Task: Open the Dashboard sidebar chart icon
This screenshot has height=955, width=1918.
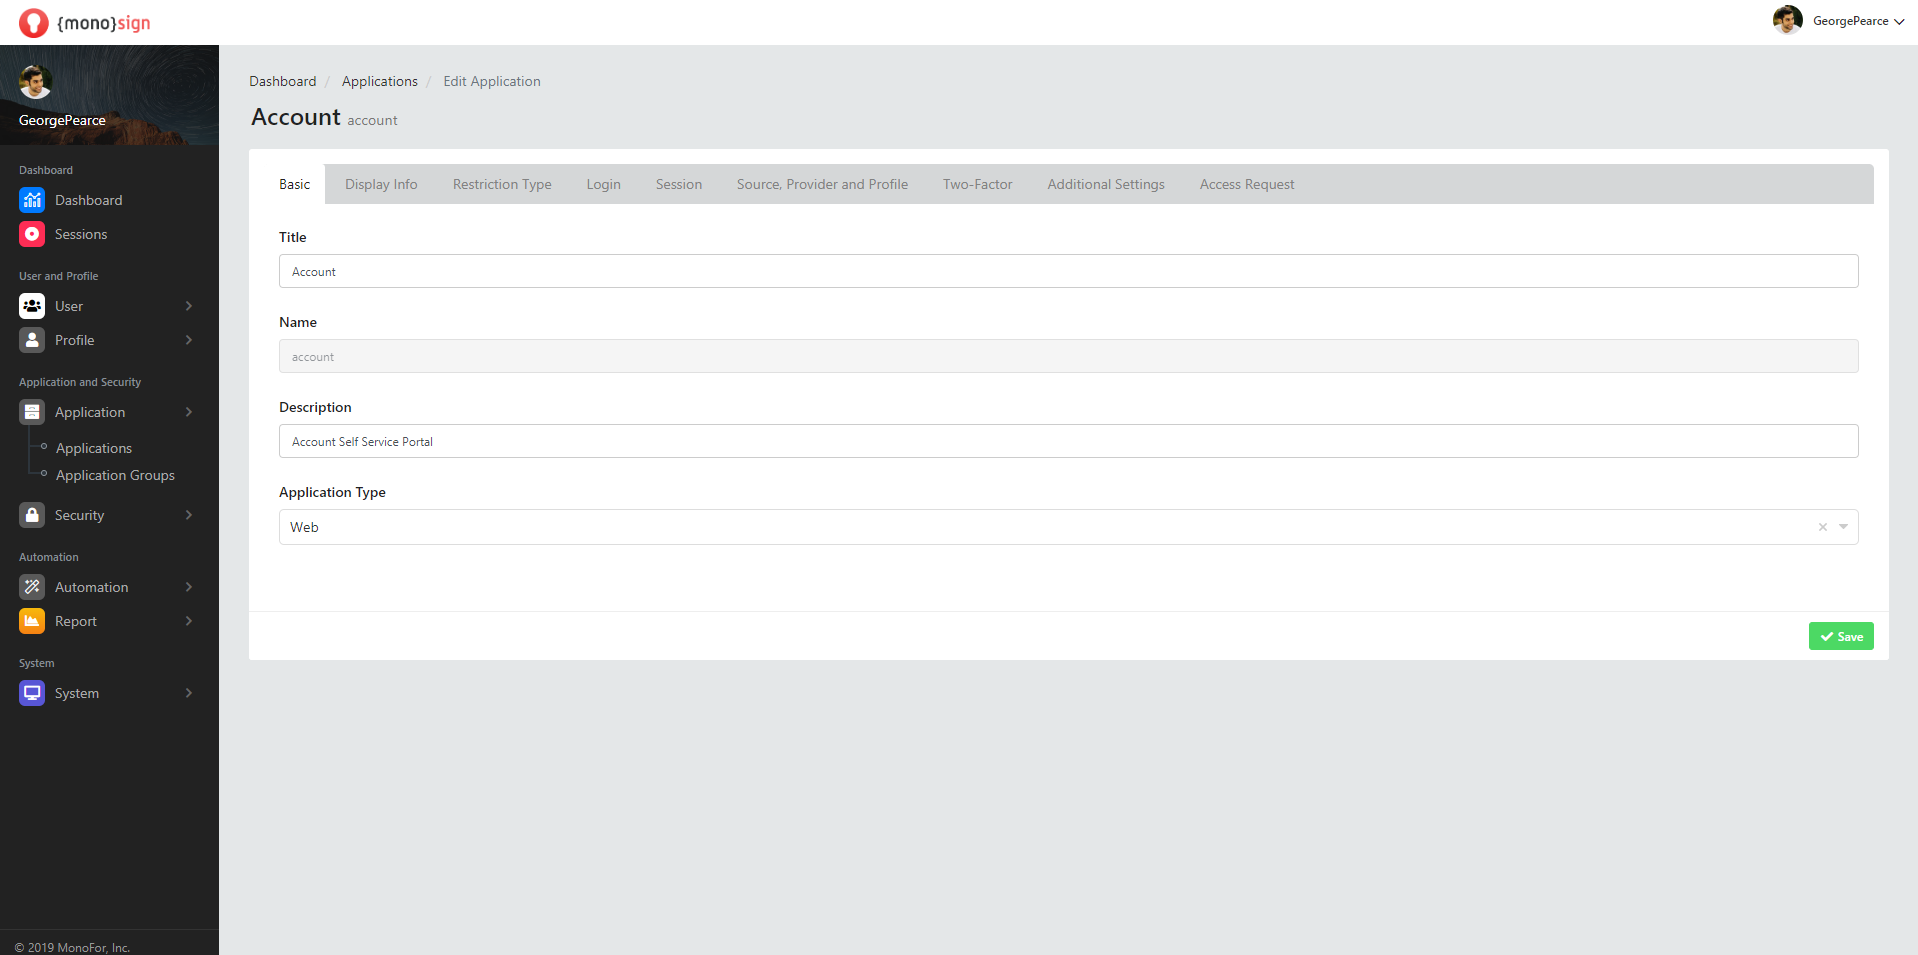Action: (32, 200)
